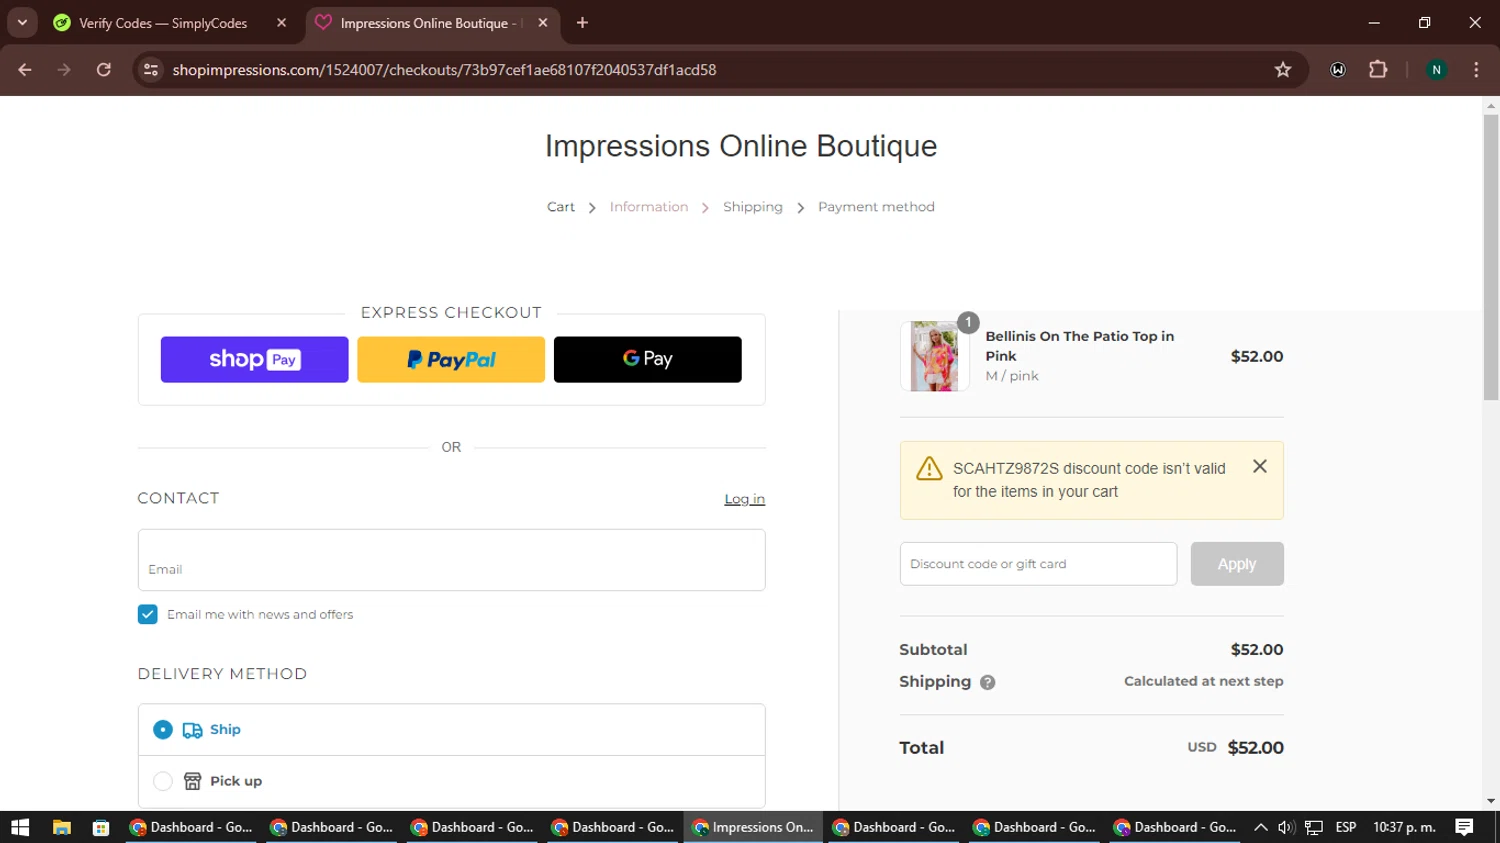
Task: Click the Ship truck icon
Action: [x=192, y=730]
